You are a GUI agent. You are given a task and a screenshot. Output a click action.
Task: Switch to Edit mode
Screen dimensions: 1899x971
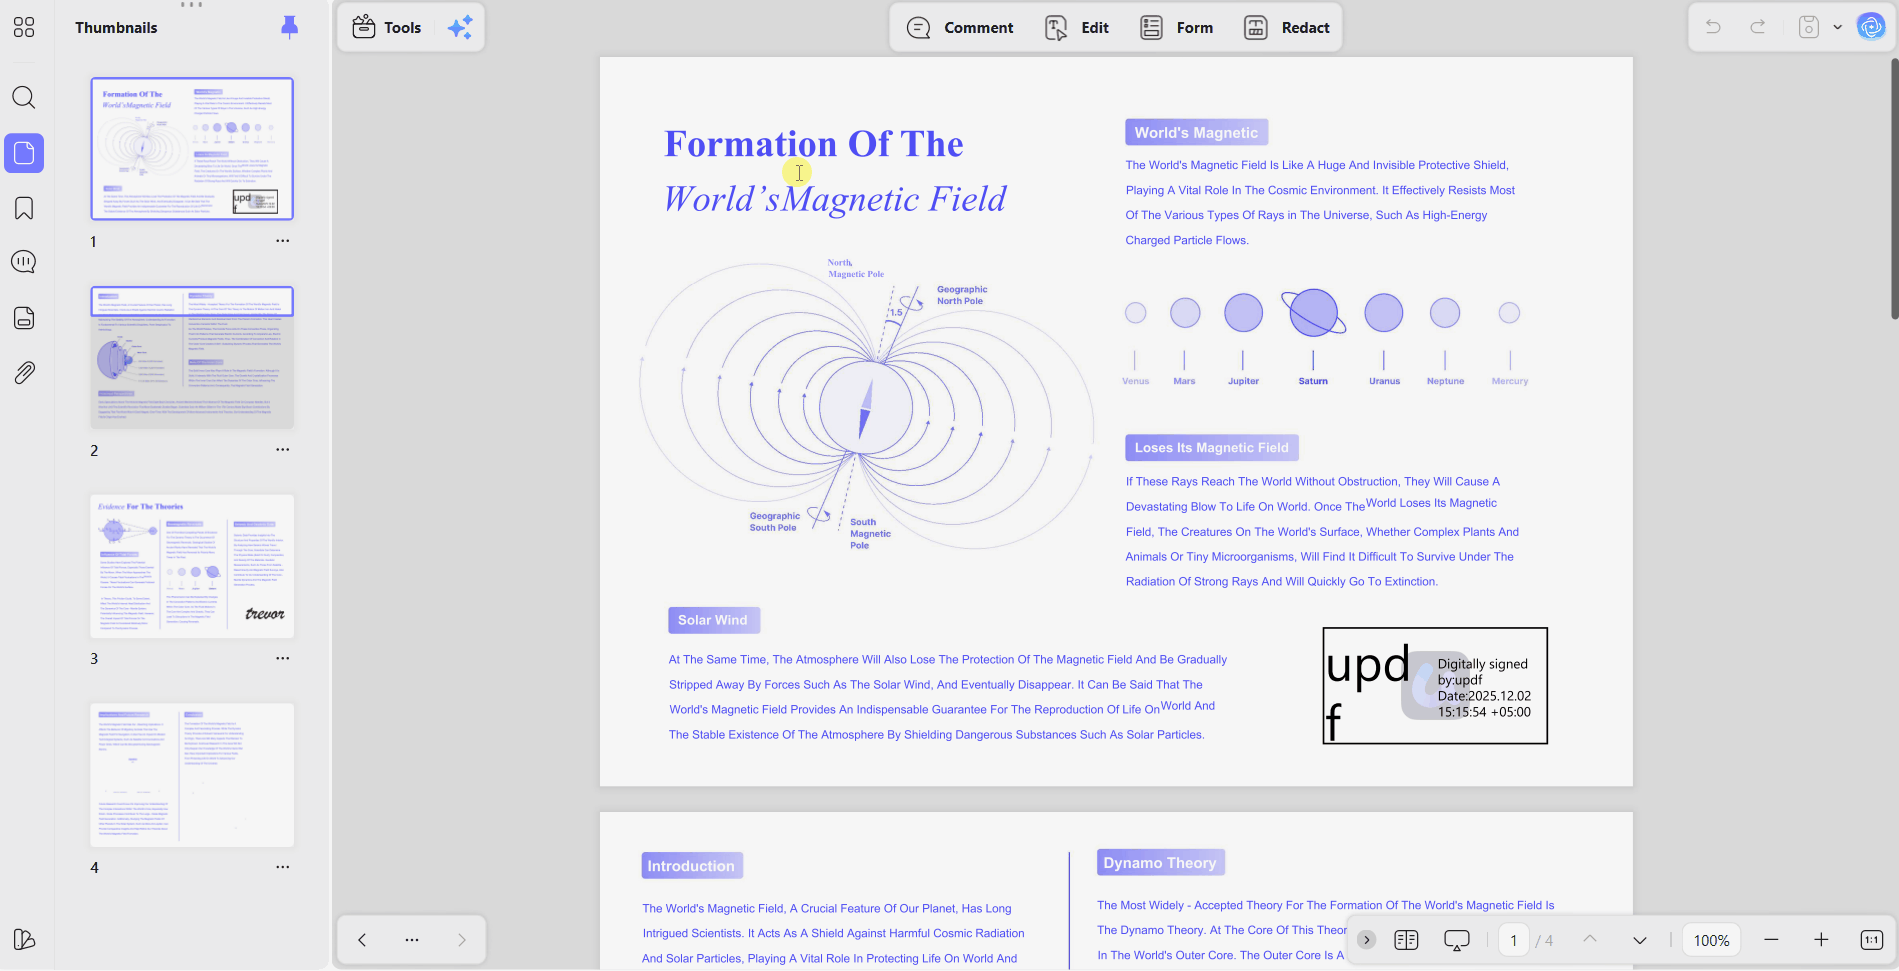click(1077, 27)
